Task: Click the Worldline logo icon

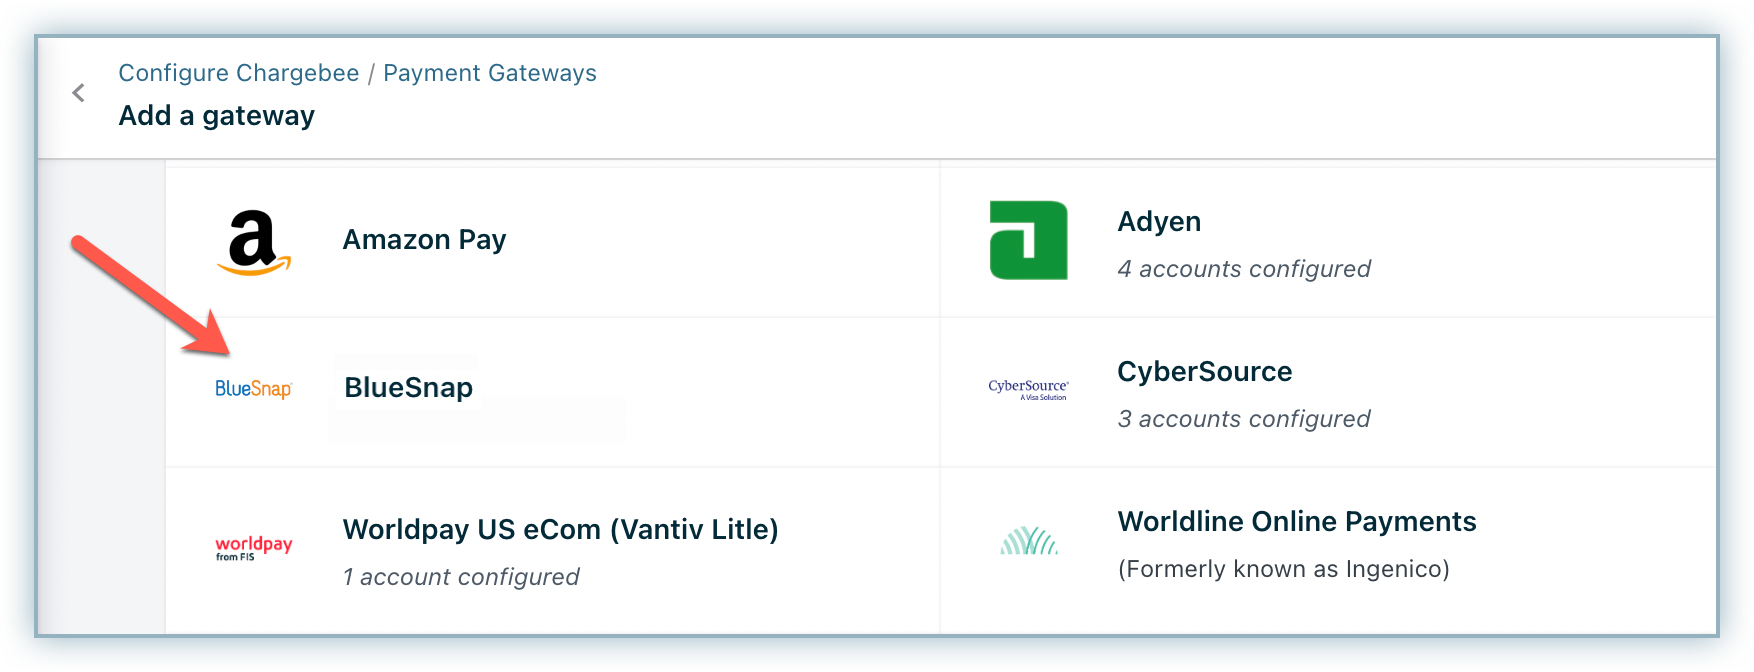Action: 1029,541
